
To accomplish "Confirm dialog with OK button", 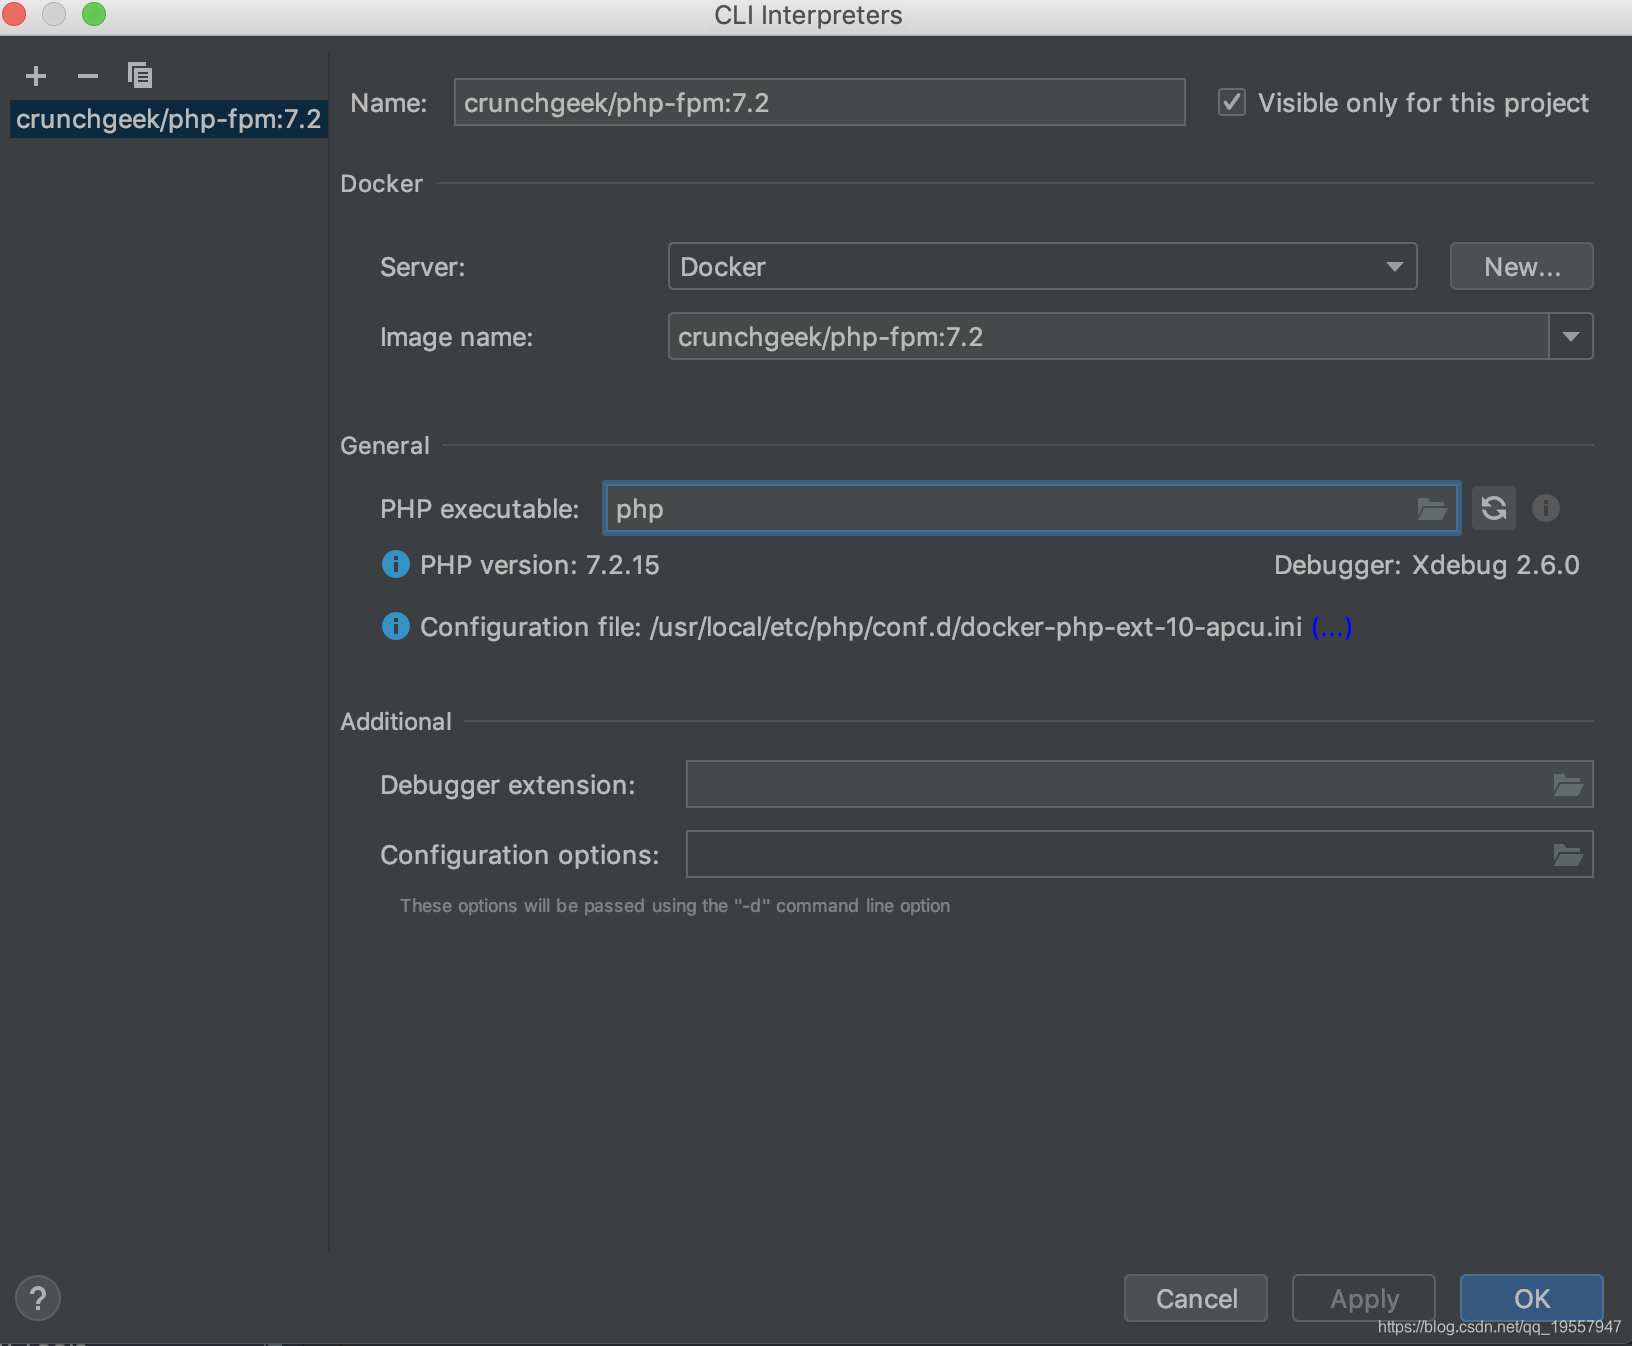I will pyautogui.click(x=1532, y=1298).
